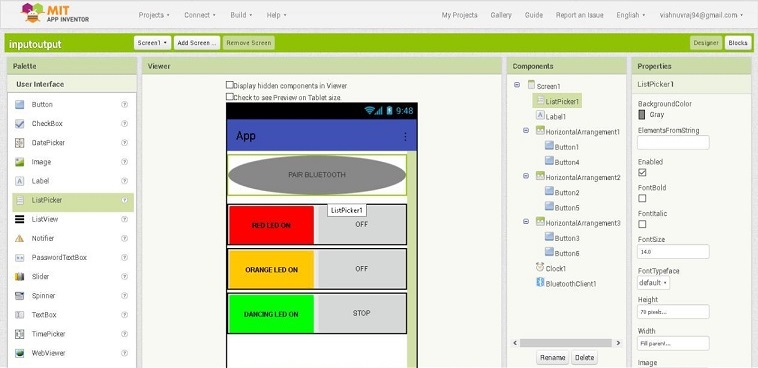The height and width of the screenshot is (368, 758).
Task: Switch to the Designer view
Action: [706, 43]
